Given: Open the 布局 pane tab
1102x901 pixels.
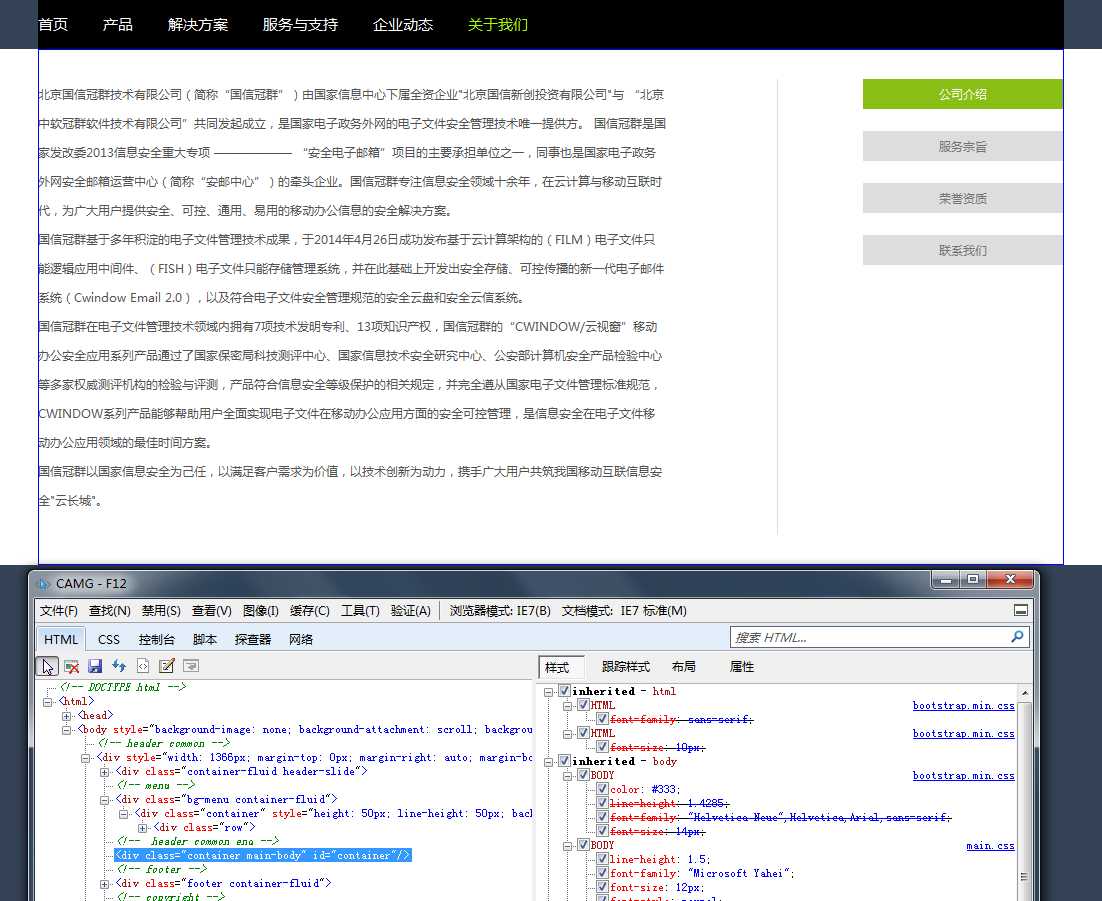Looking at the screenshot, I should (x=683, y=667).
